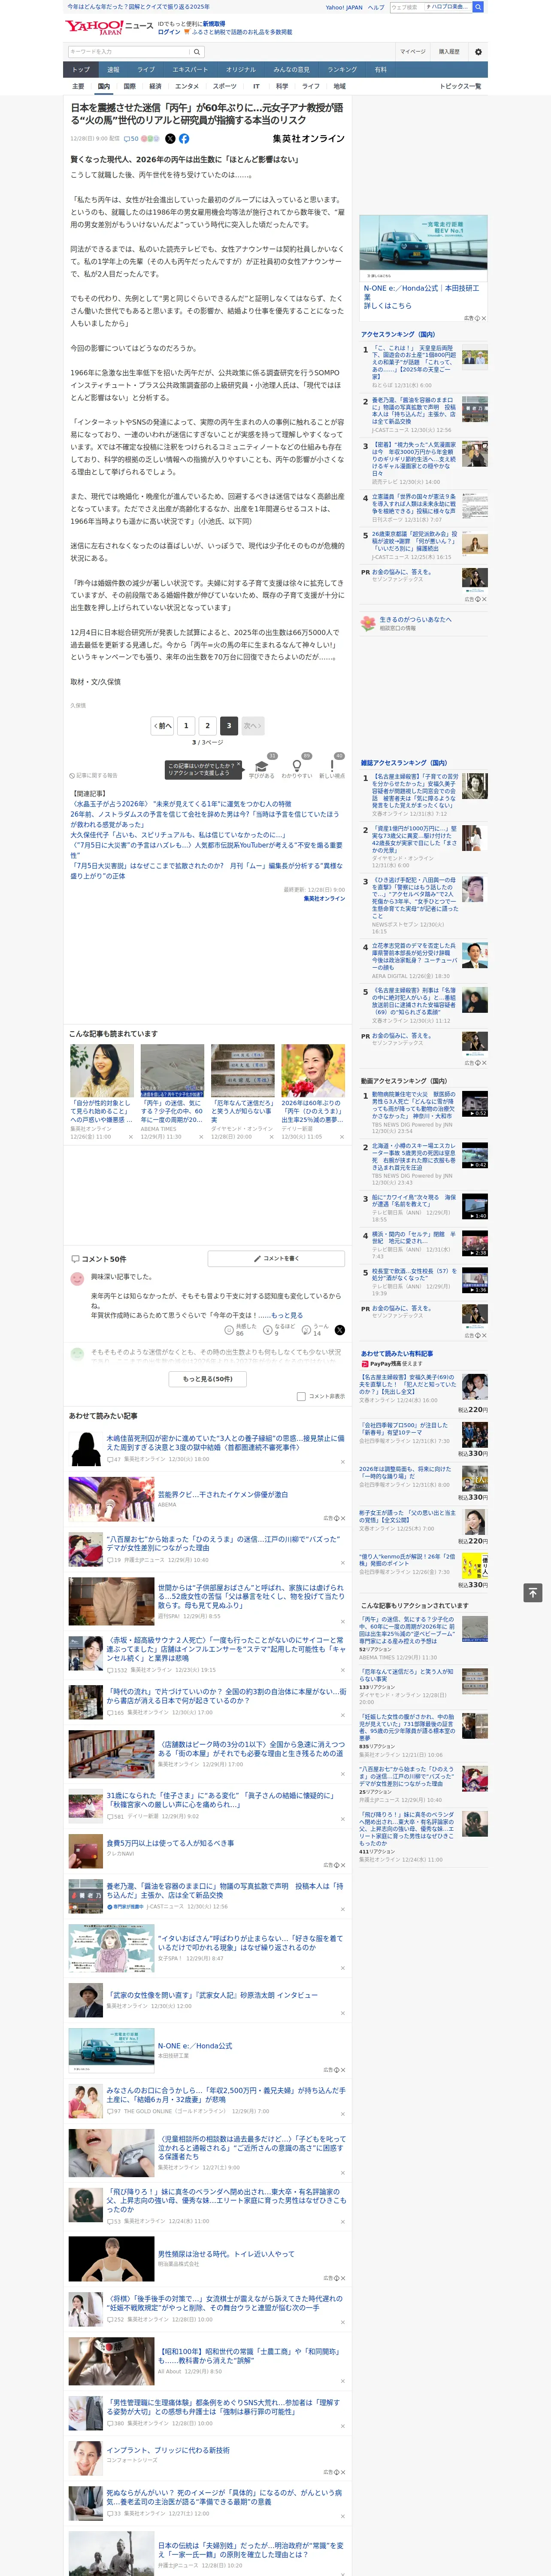The width and height of the screenshot is (551, 2576).
Task: Toggle the コメント非表示 checkbox
Action: 301,1396
